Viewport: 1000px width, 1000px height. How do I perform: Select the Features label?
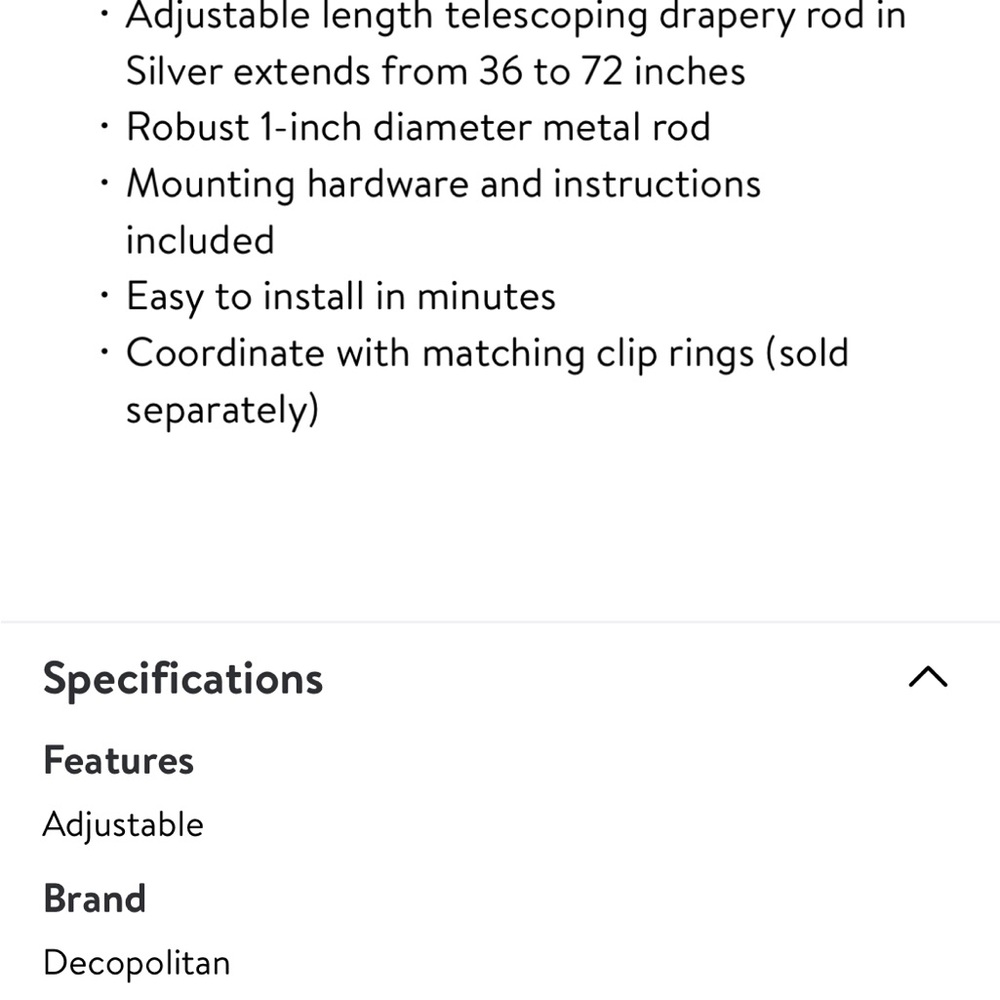point(118,760)
